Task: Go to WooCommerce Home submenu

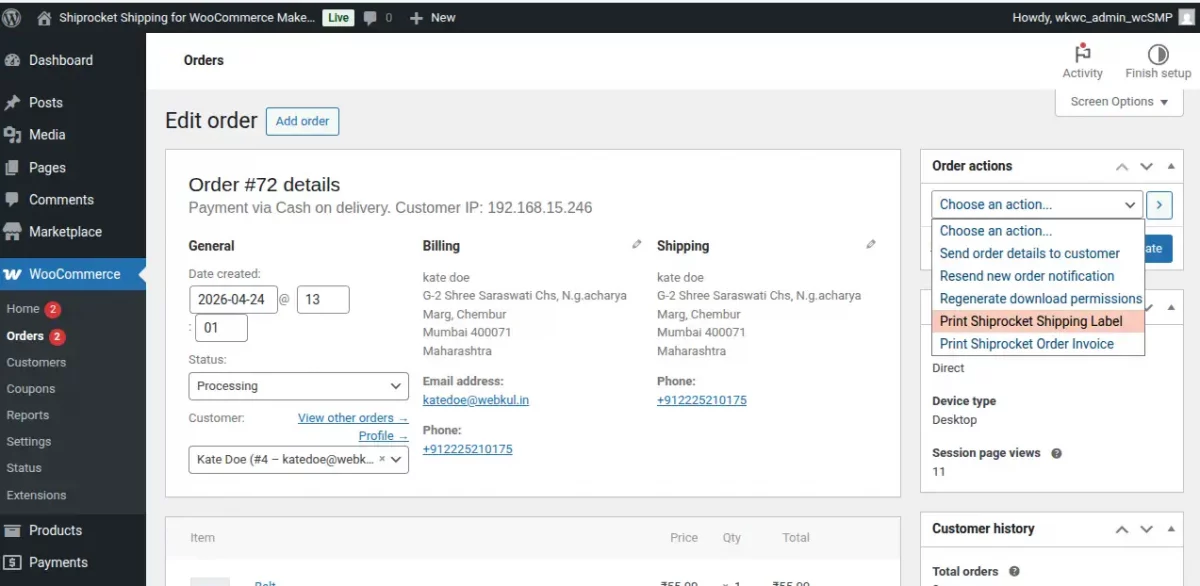Action: coord(23,309)
